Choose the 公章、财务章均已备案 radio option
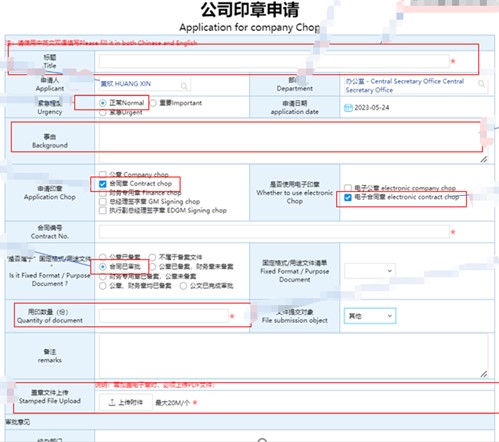The width and height of the screenshot is (499, 442). click(x=103, y=286)
